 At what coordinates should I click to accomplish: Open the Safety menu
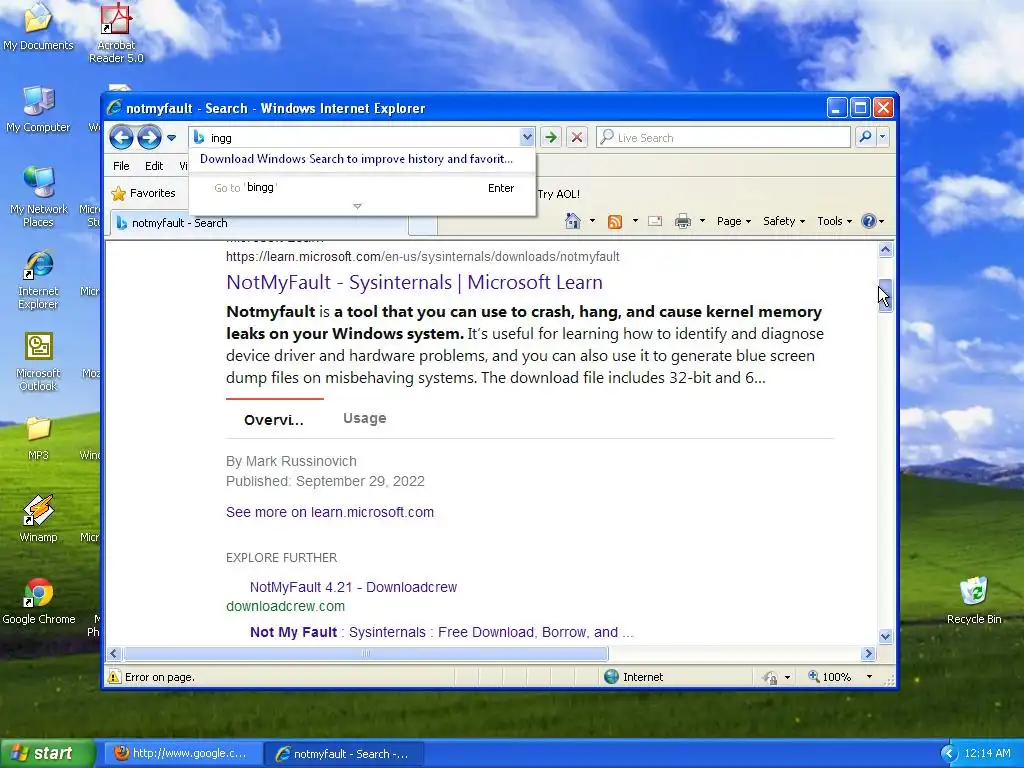click(x=784, y=221)
